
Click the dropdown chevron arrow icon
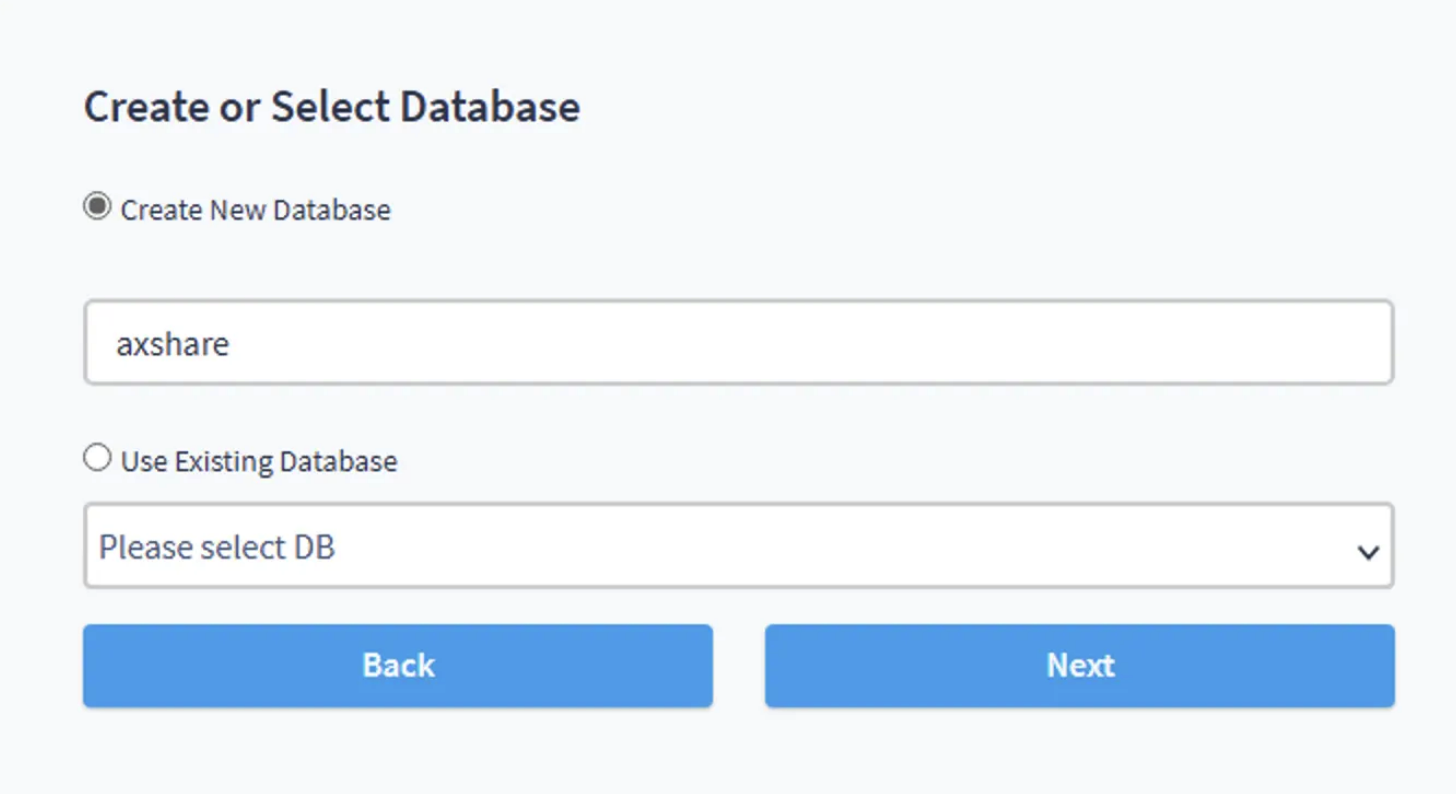(x=1367, y=551)
